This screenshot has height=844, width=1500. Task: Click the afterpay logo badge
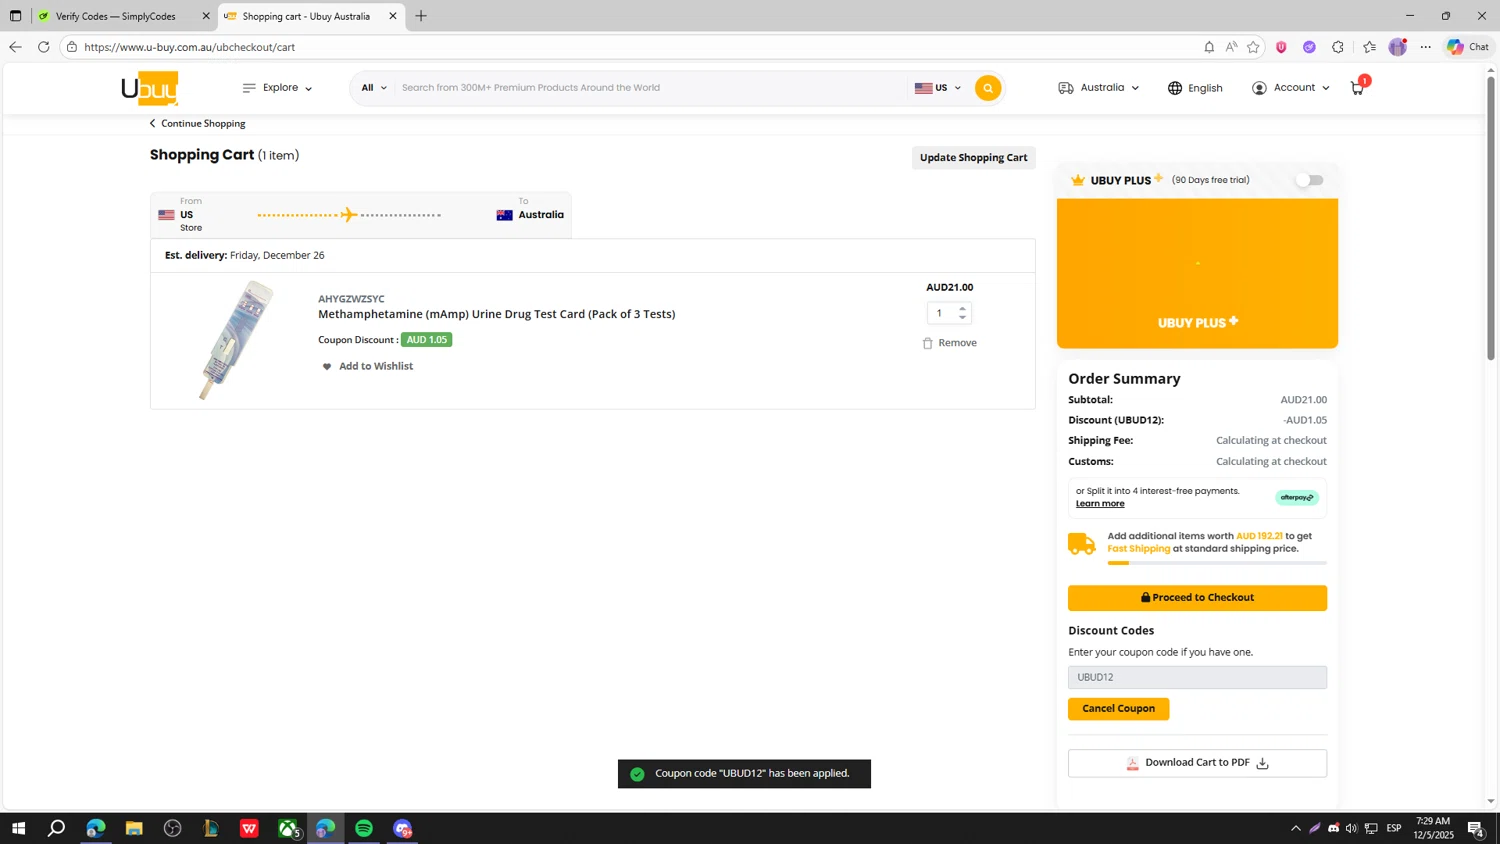point(1297,498)
